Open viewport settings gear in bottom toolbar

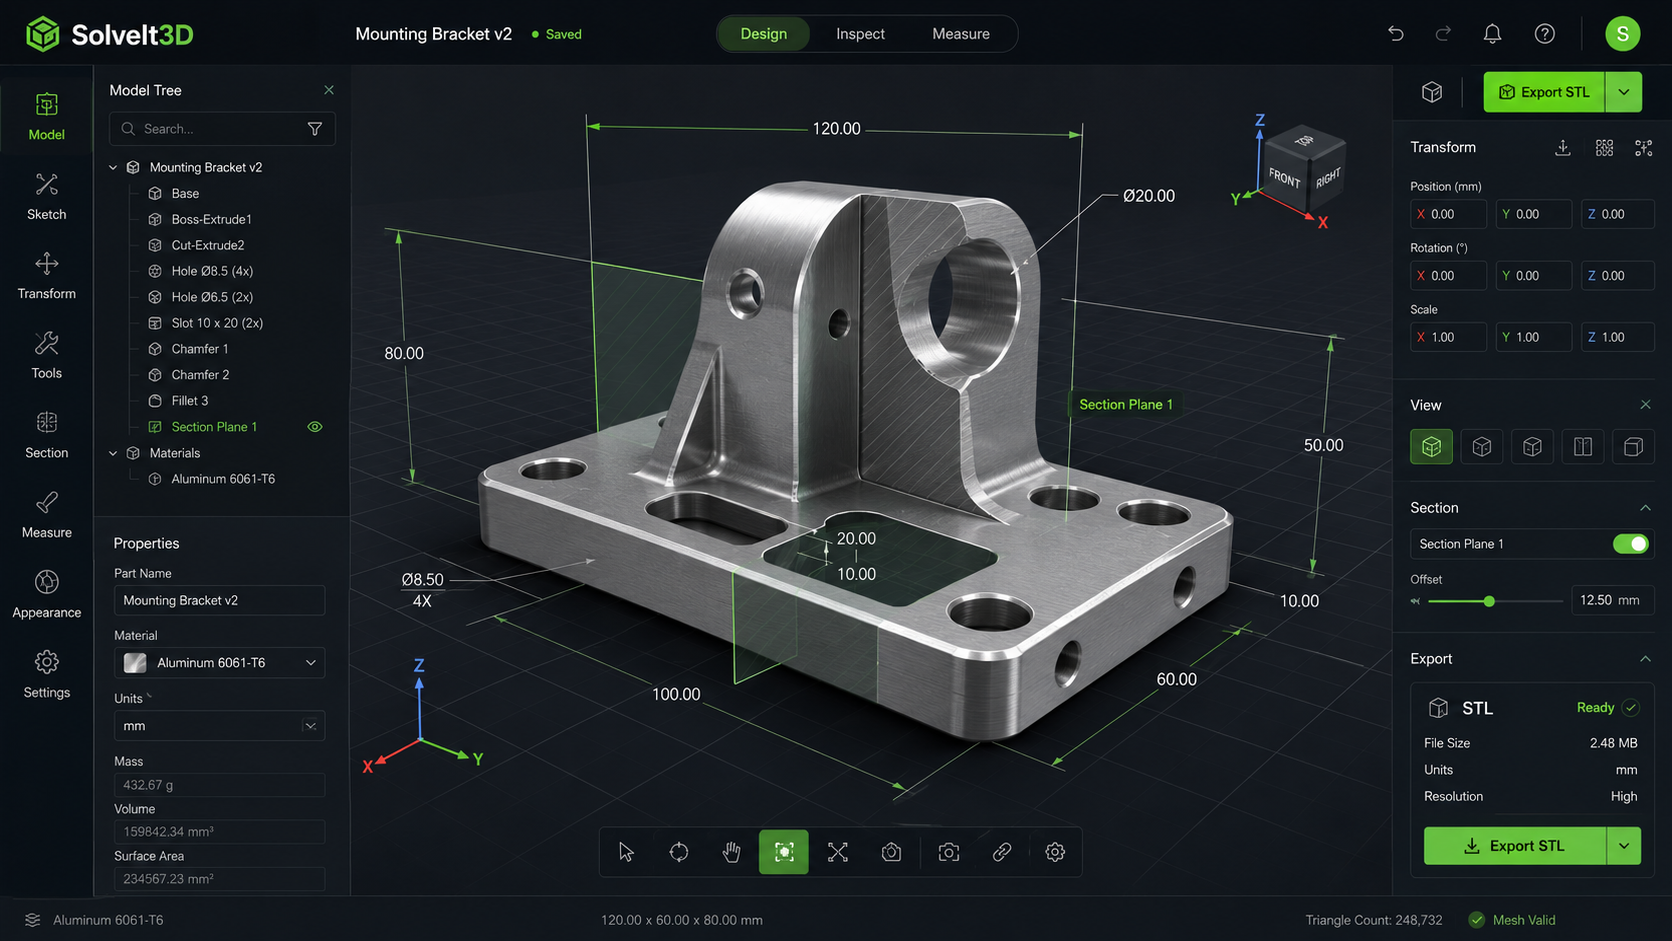coord(1055,852)
